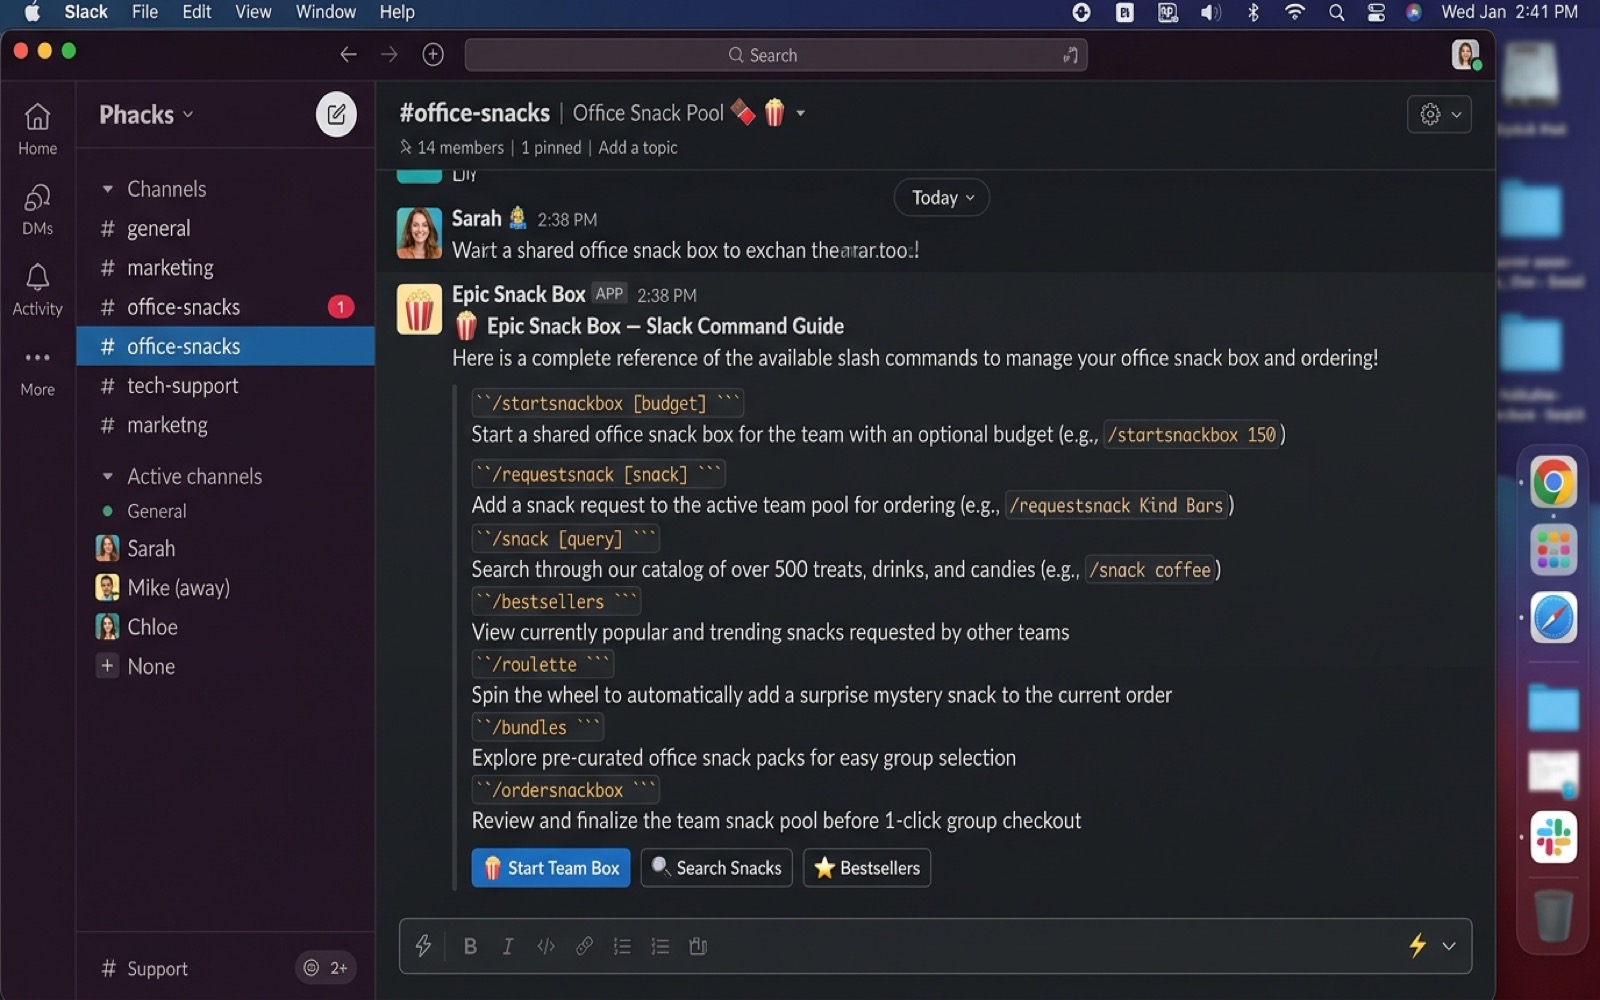View the 1 pinned item
This screenshot has width=1600, height=1000.
tap(551, 147)
